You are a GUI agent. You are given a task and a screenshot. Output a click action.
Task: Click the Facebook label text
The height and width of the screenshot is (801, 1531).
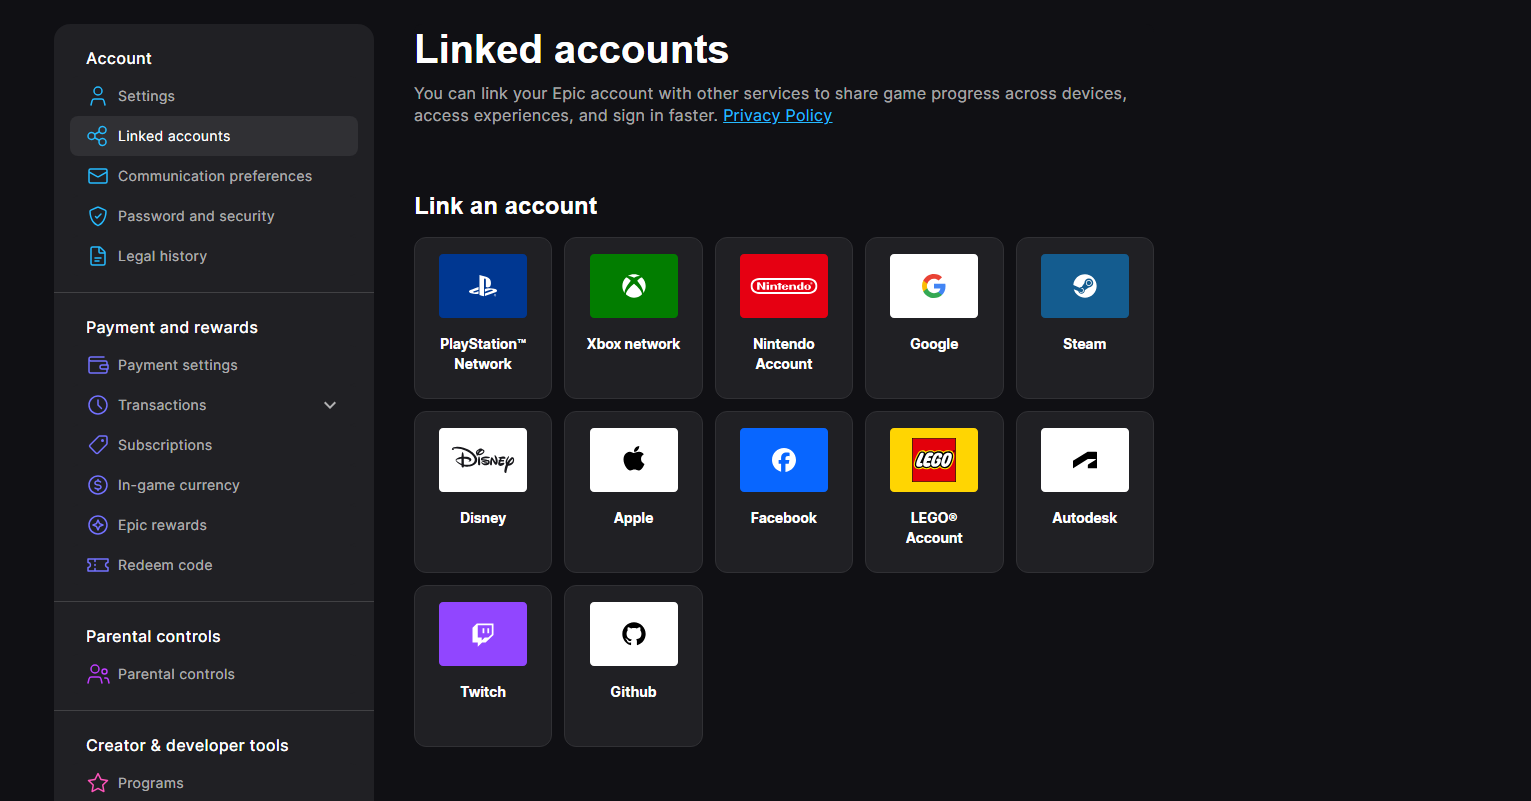click(784, 518)
